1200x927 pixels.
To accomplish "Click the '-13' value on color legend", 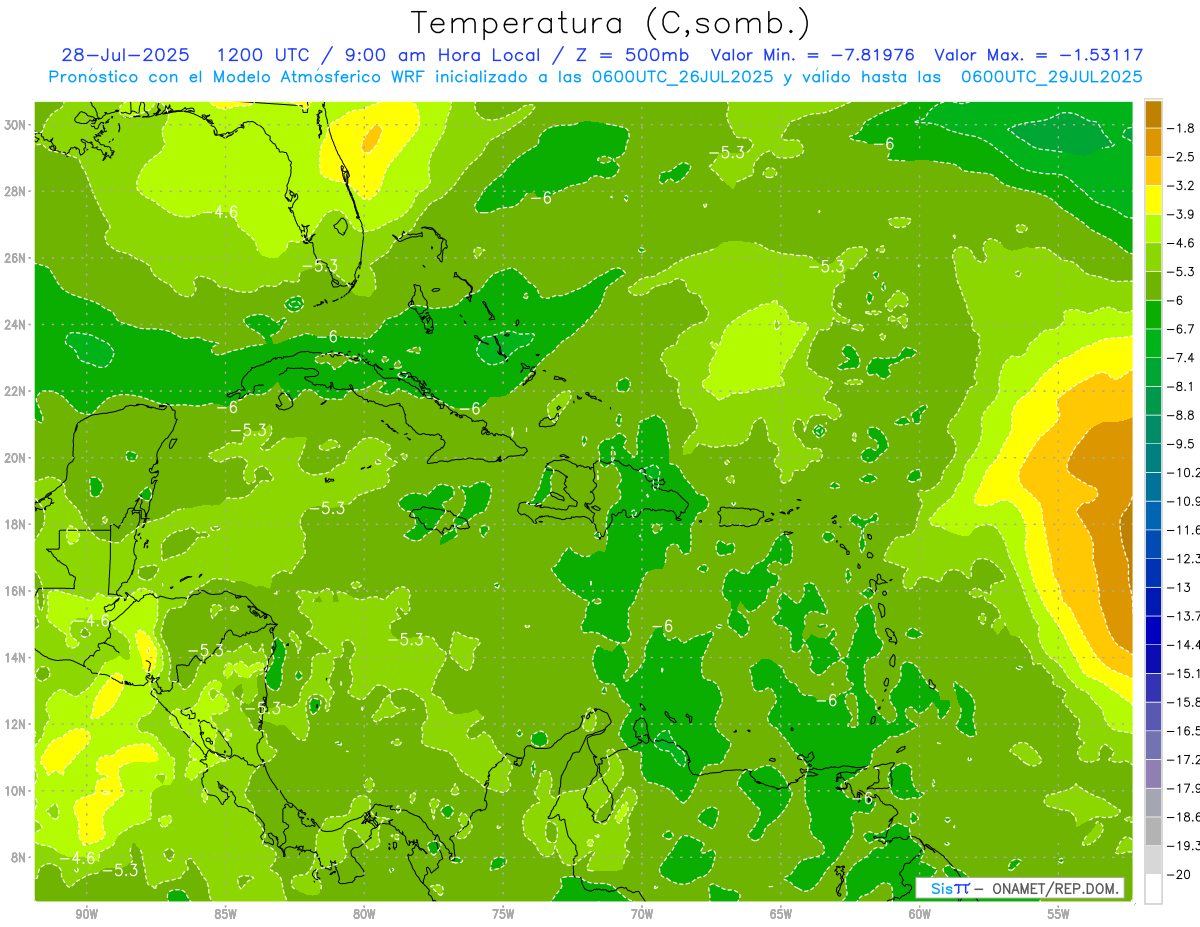I will click(1180, 587).
